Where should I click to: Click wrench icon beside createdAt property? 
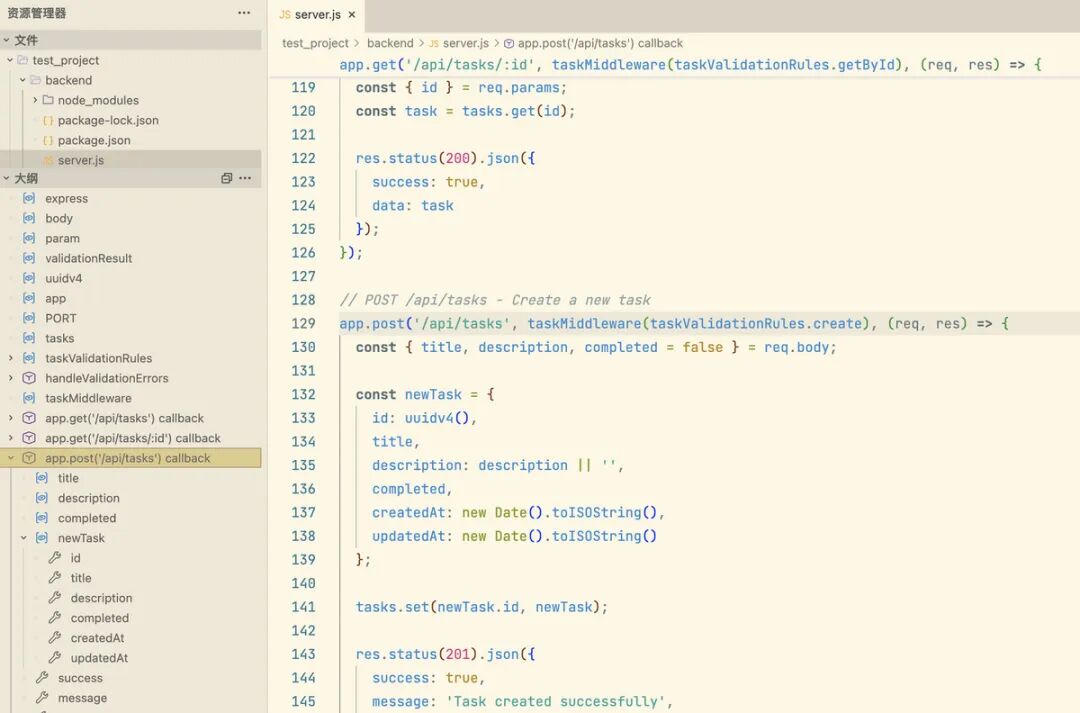pos(55,638)
